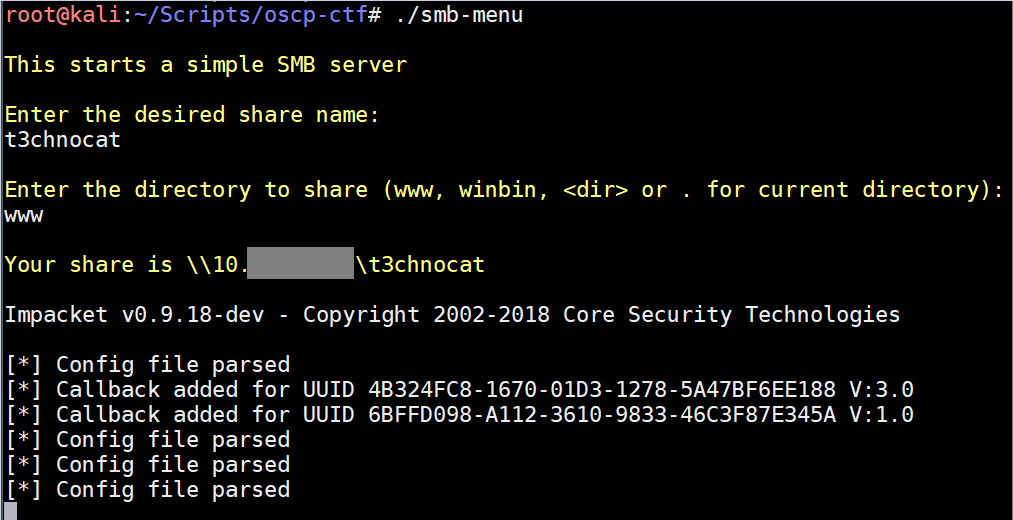Click the typed t3chnocat share name

click(63, 140)
